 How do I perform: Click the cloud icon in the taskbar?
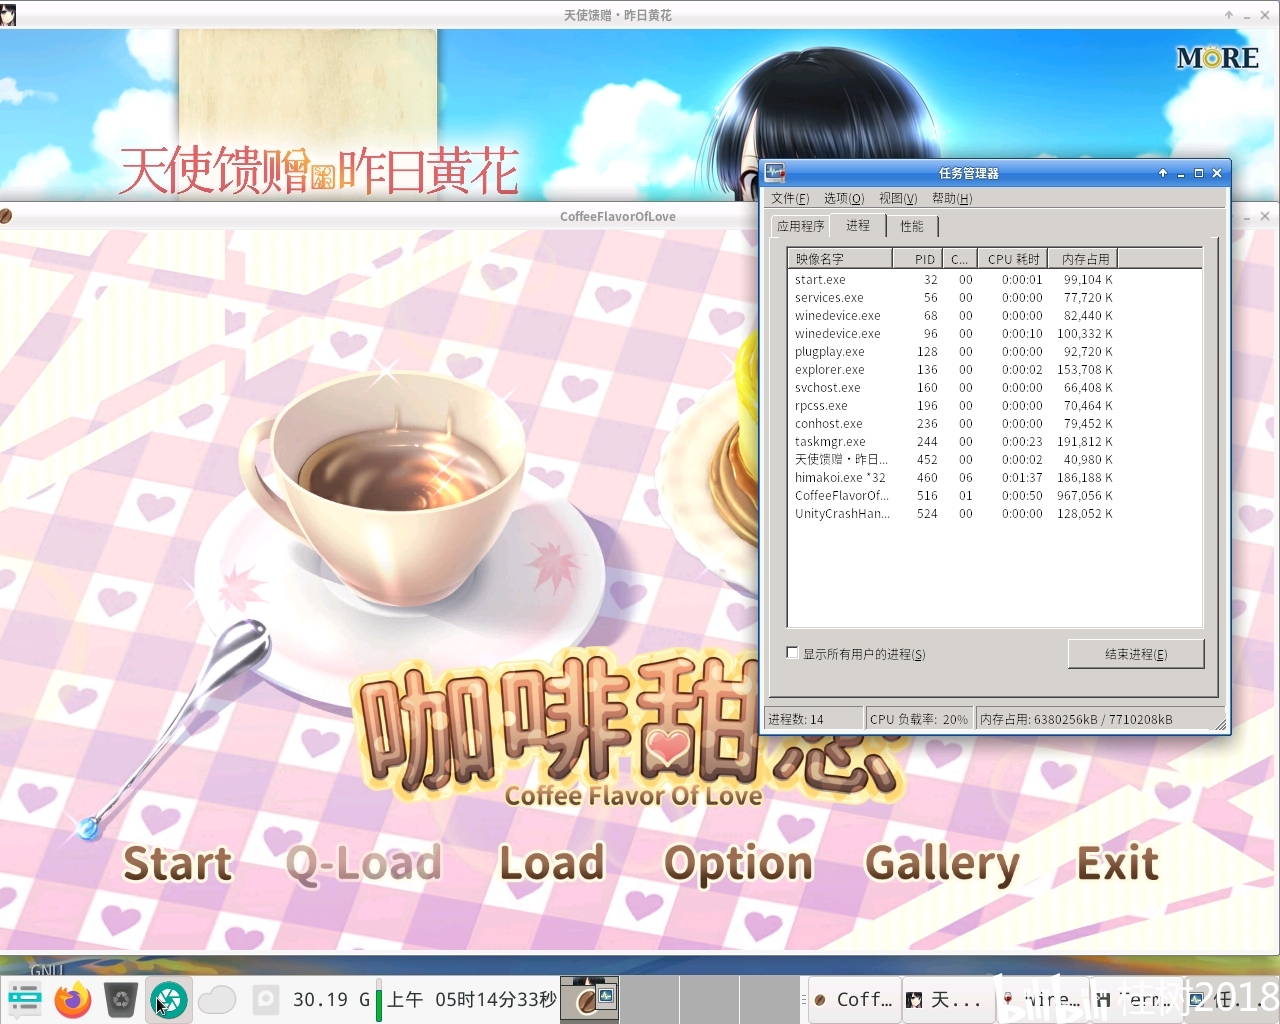[x=216, y=999]
